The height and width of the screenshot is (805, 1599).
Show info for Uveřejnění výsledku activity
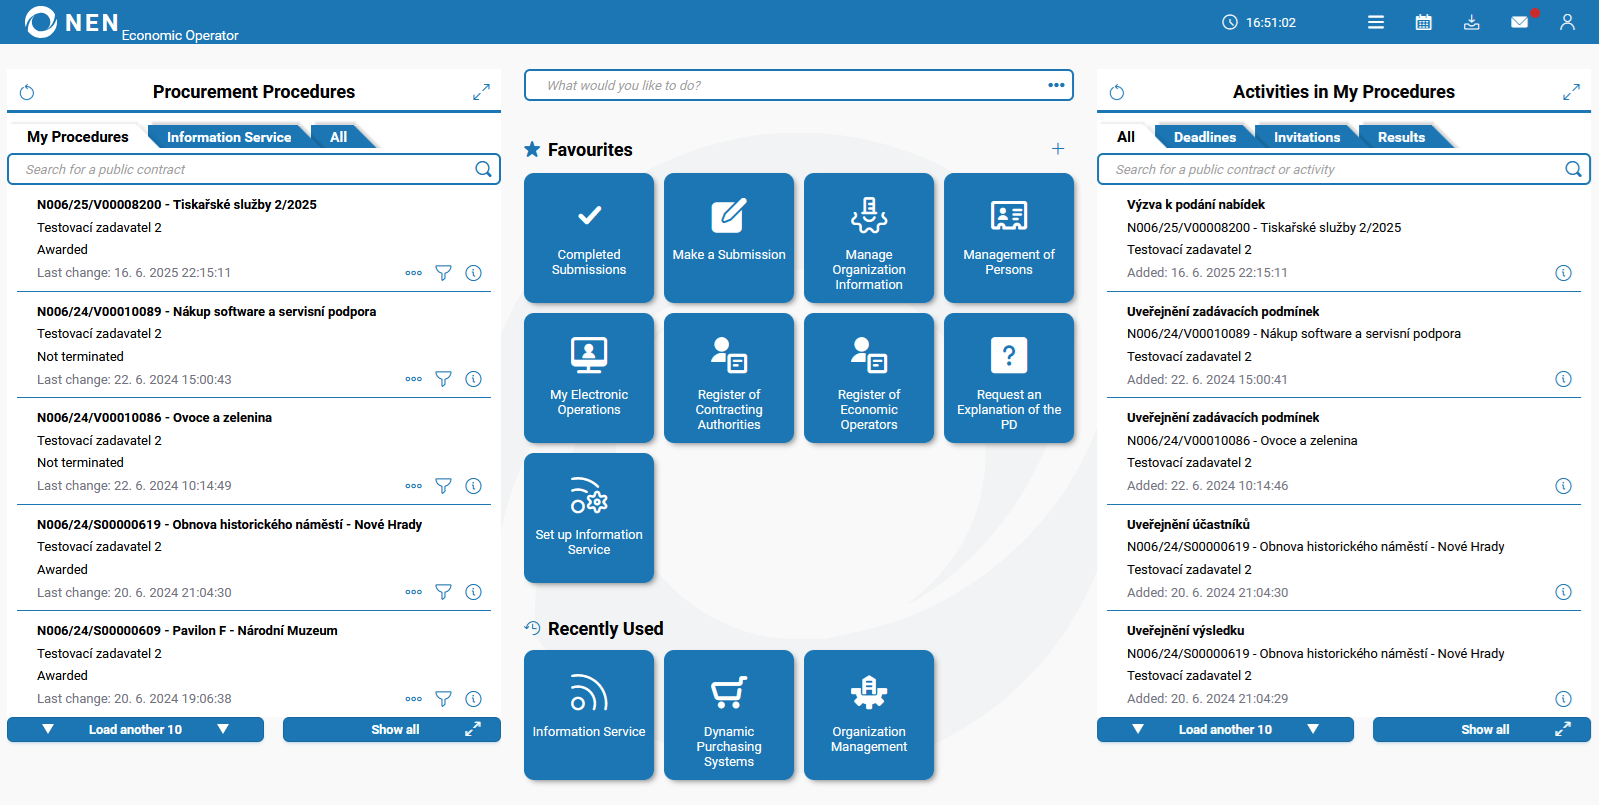pyautogui.click(x=1564, y=699)
